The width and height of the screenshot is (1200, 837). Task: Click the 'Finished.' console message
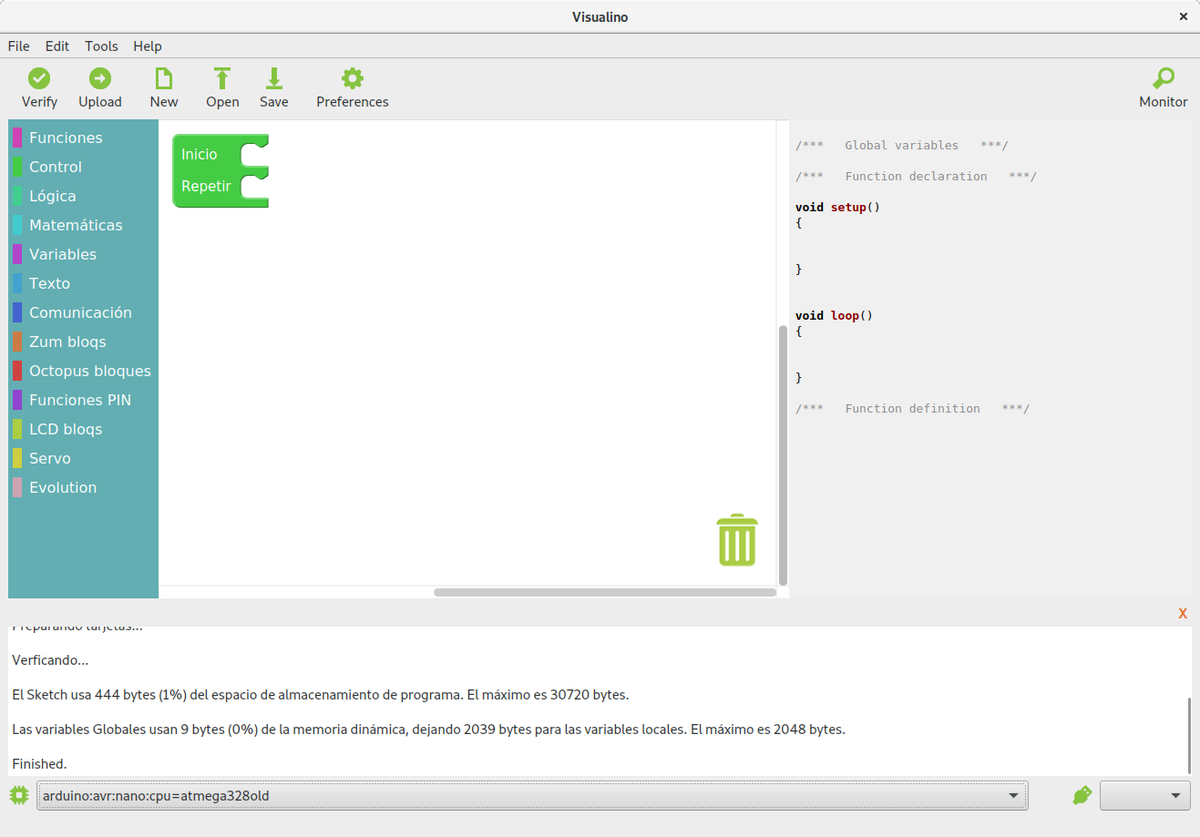click(39, 763)
